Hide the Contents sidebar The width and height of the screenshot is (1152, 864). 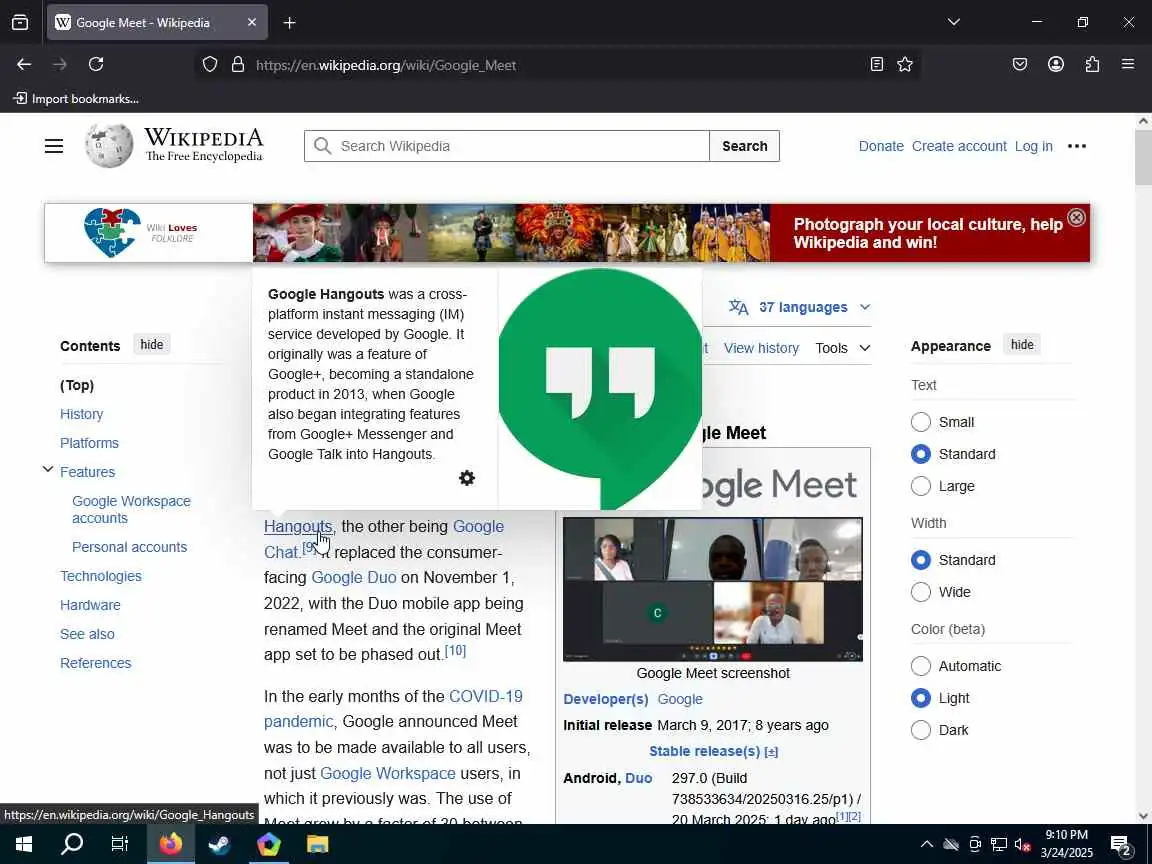point(151,345)
